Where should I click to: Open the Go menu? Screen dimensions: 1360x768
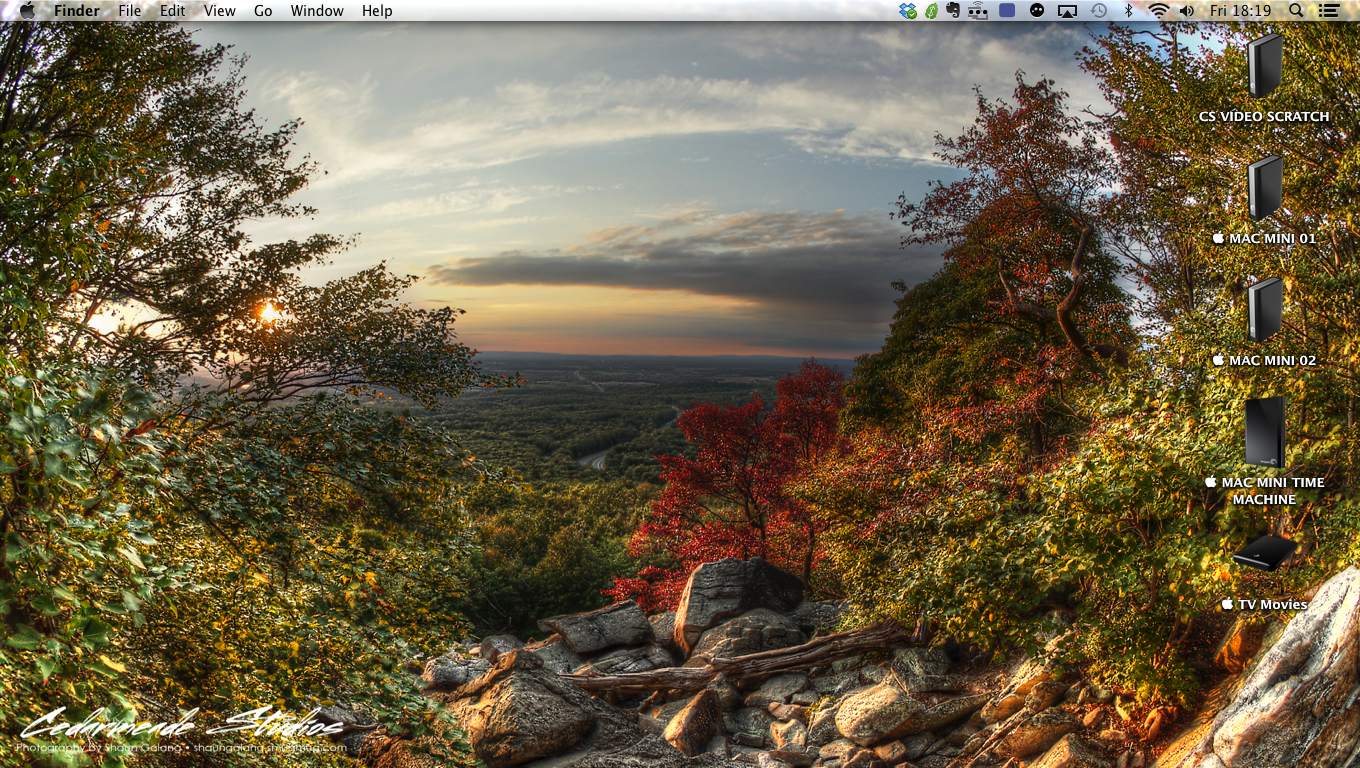[263, 11]
